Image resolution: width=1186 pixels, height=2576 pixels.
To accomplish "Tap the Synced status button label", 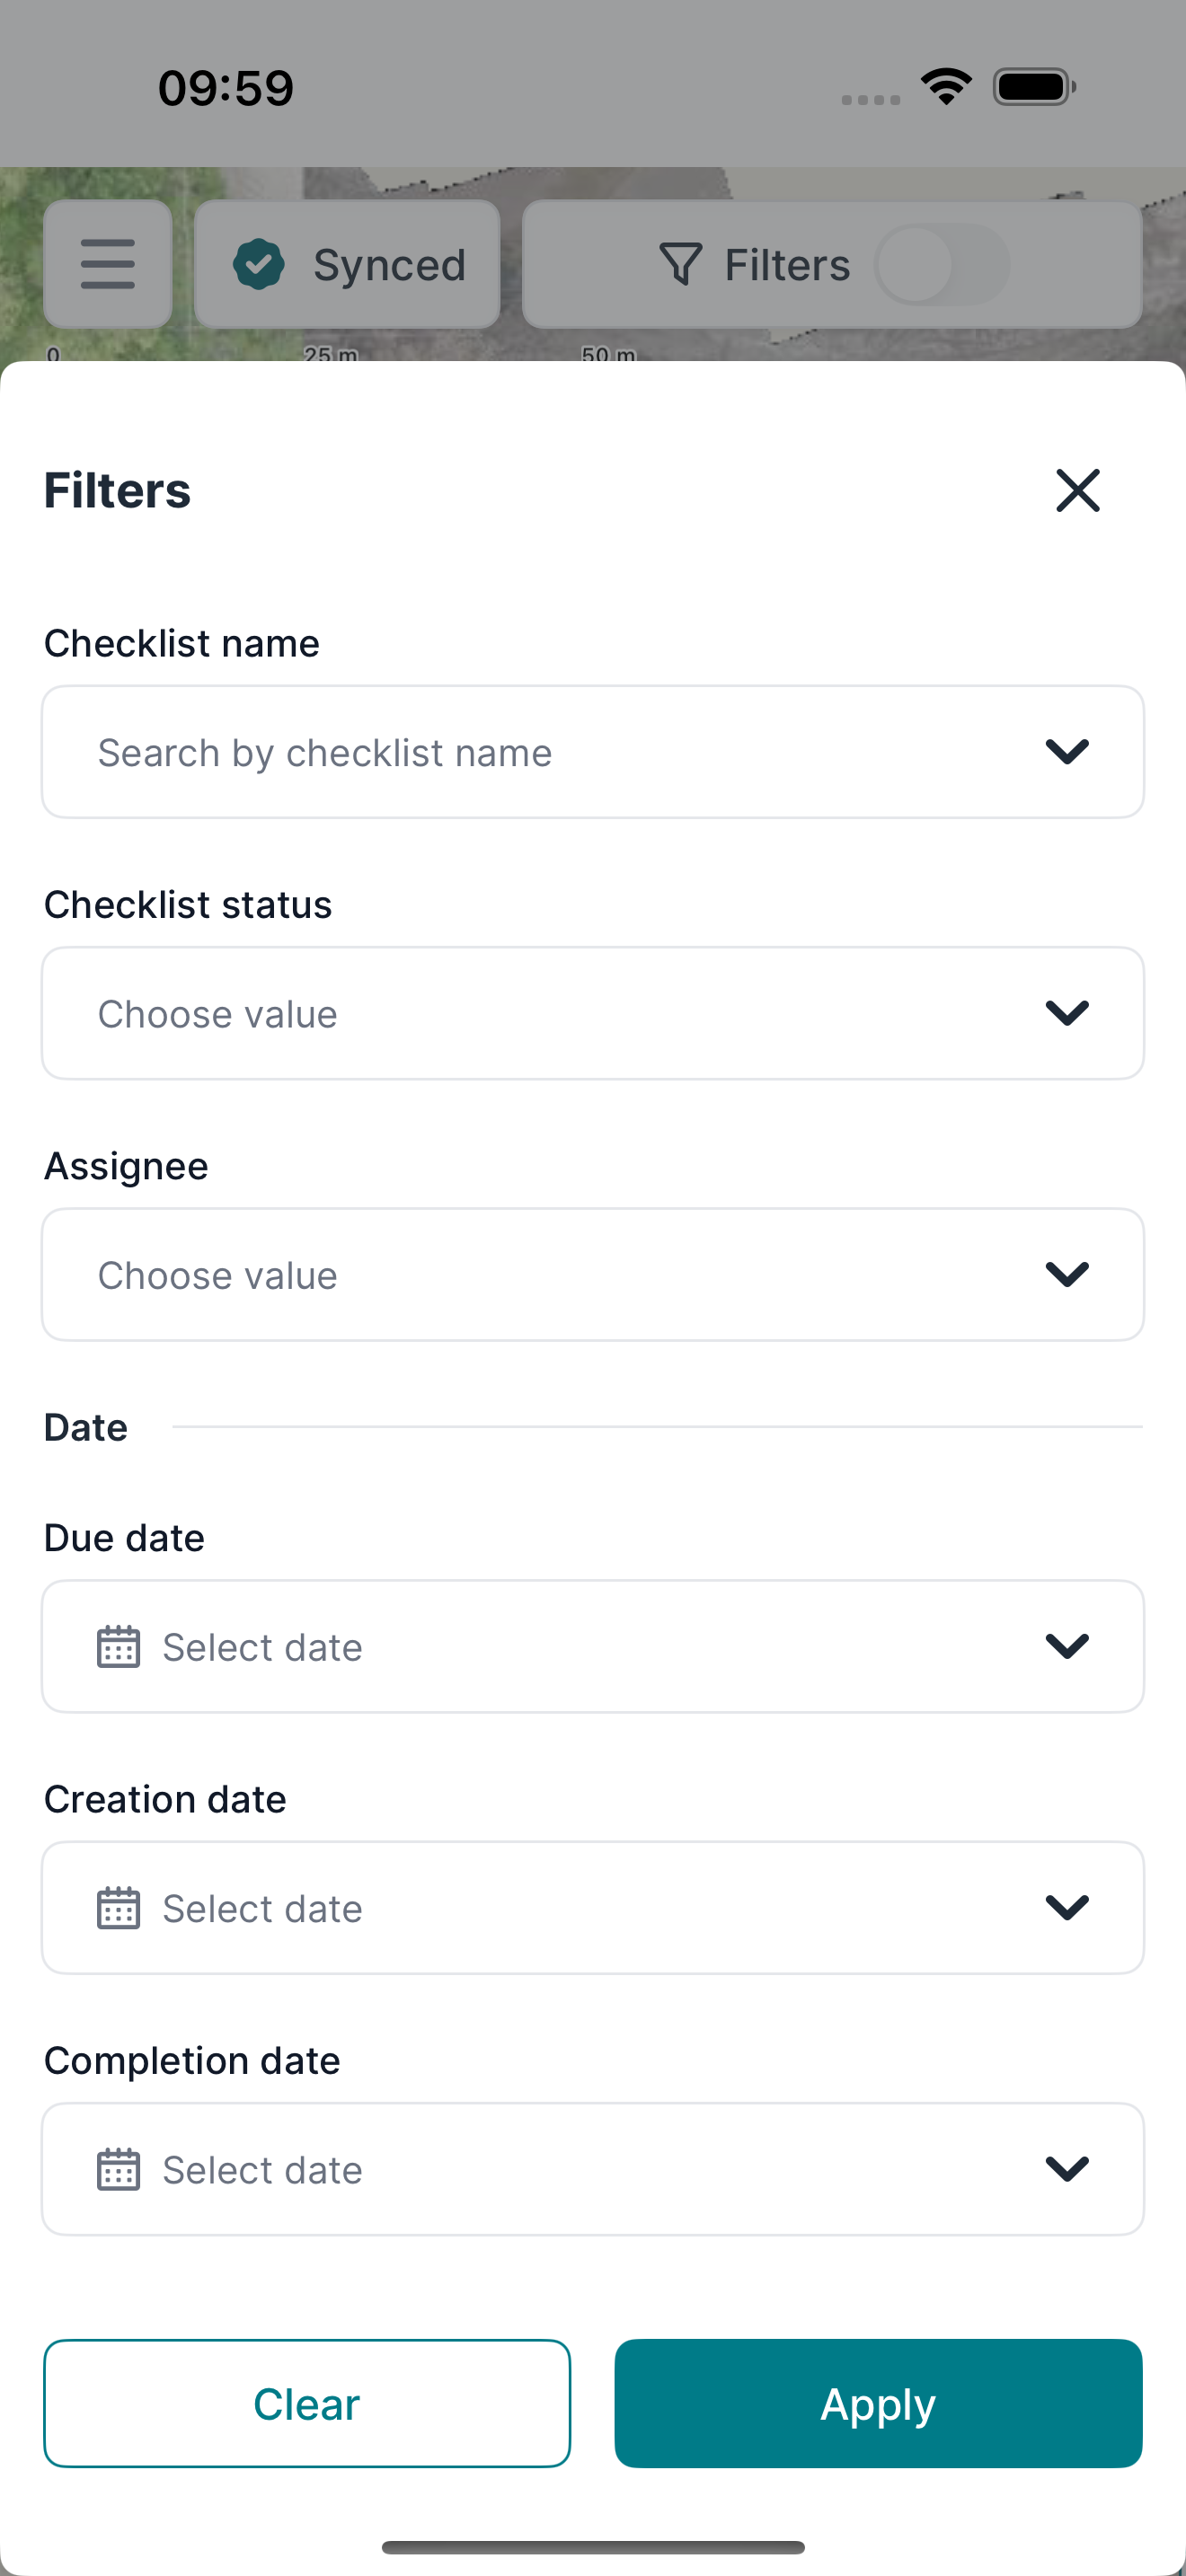I will [x=389, y=265].
